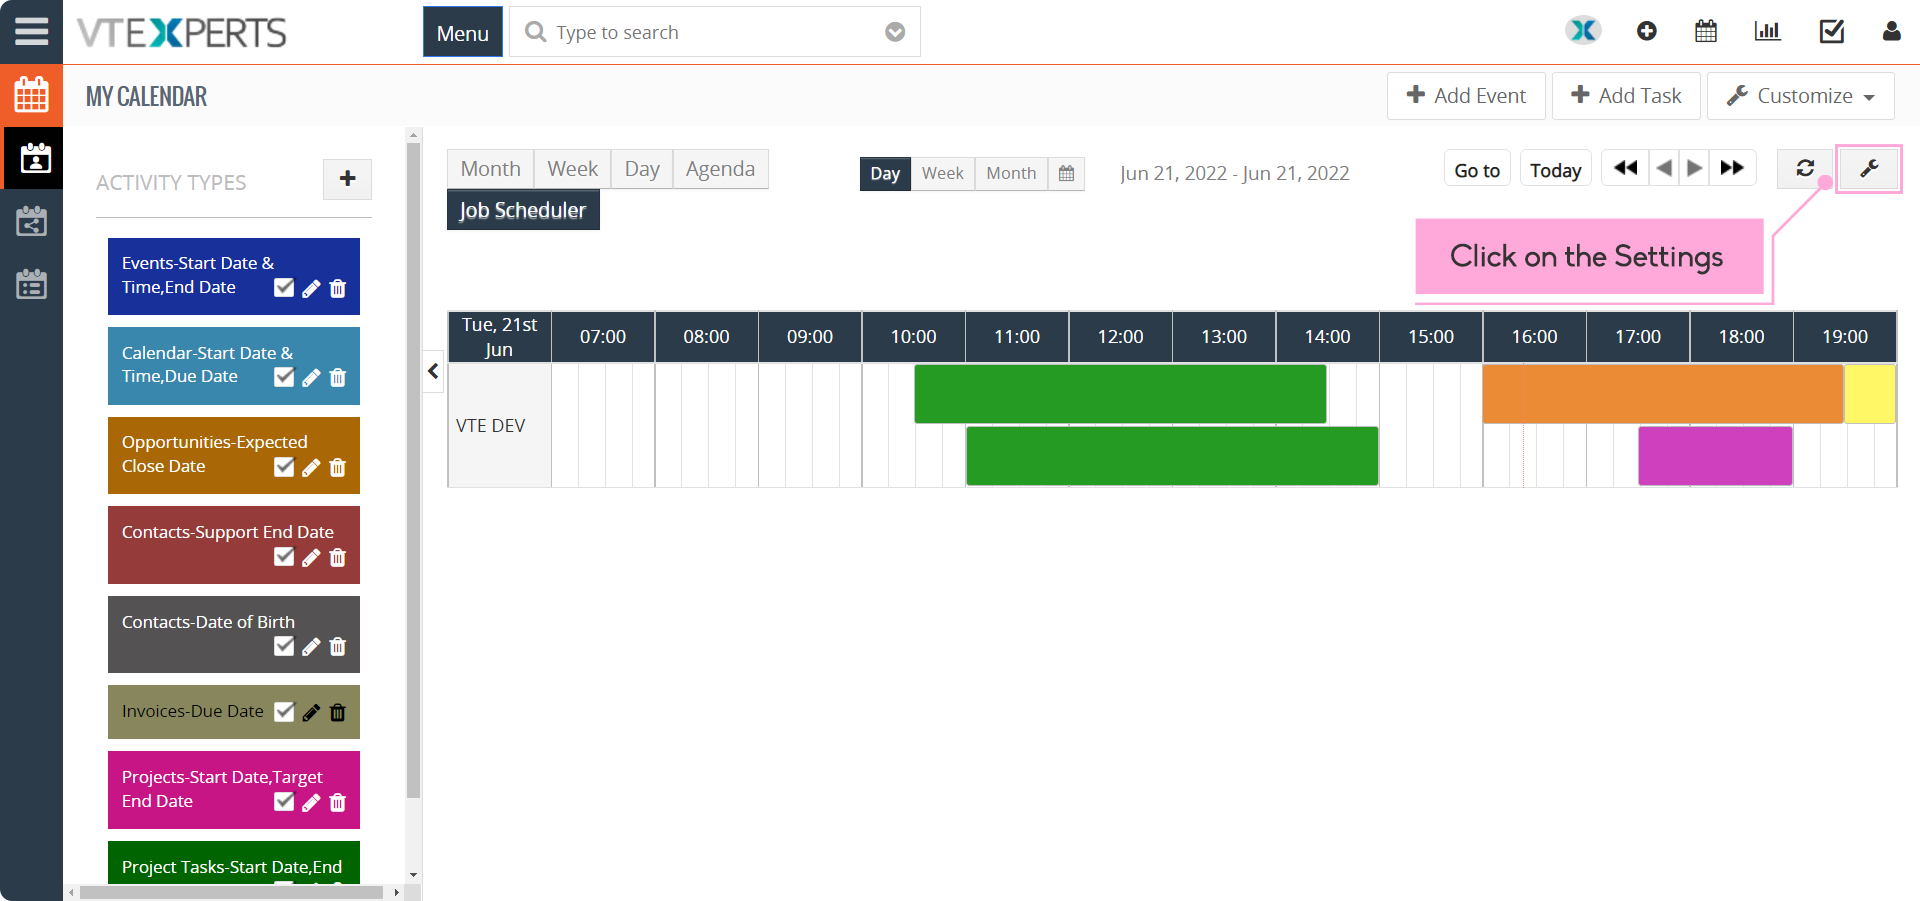1920x901 pixels.
Task: Delete the Calendar-Start Date activity type
Action: coord(338,377)
